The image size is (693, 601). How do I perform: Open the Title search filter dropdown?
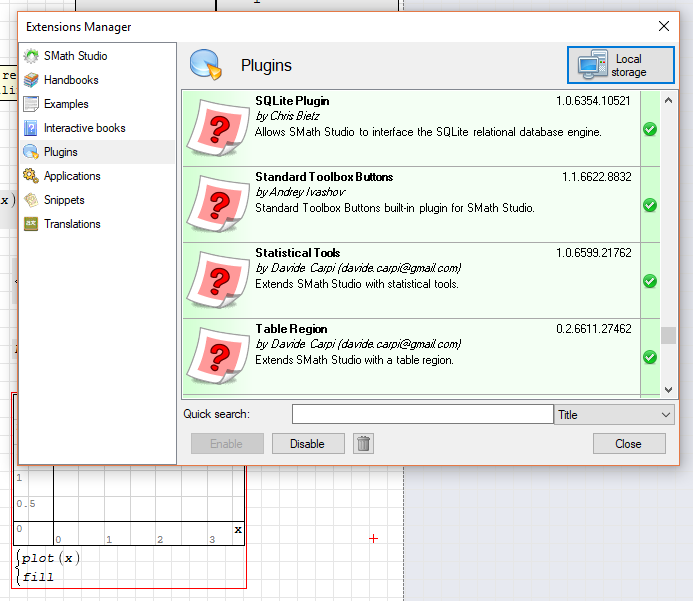[614, 415]
